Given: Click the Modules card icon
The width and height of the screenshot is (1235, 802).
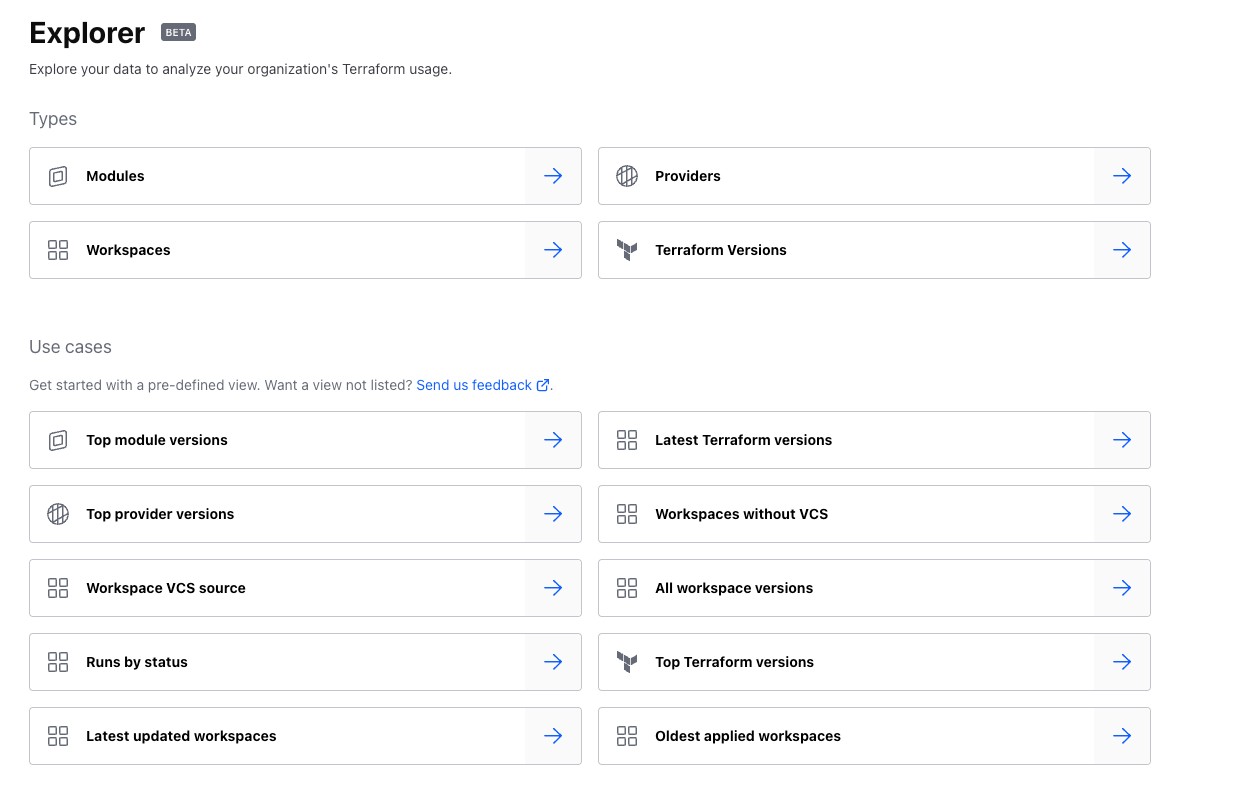Looking at the screenshot, I should pos(58,176).
